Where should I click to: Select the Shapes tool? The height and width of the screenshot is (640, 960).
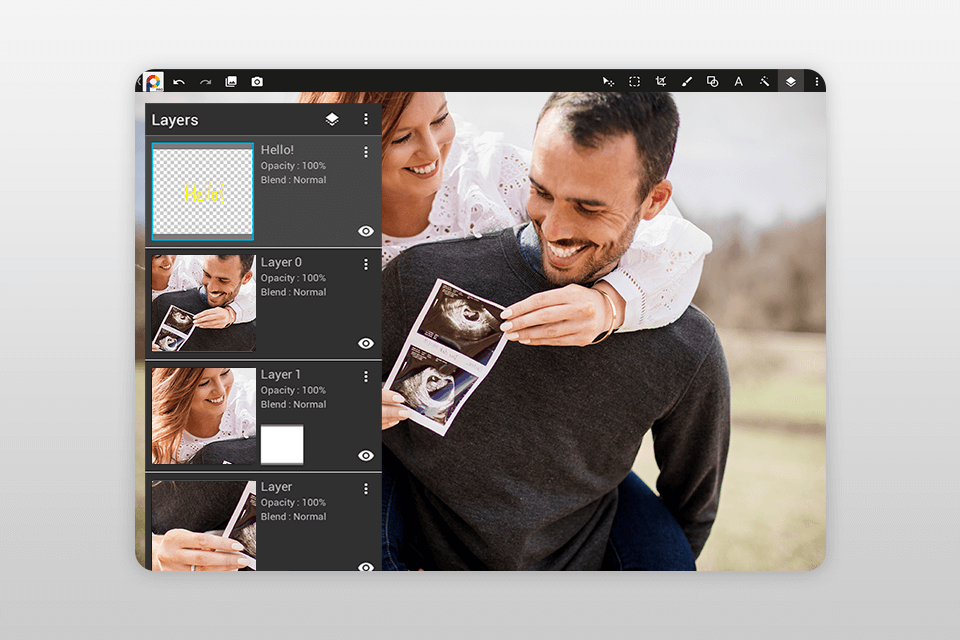tap(713, 81)
